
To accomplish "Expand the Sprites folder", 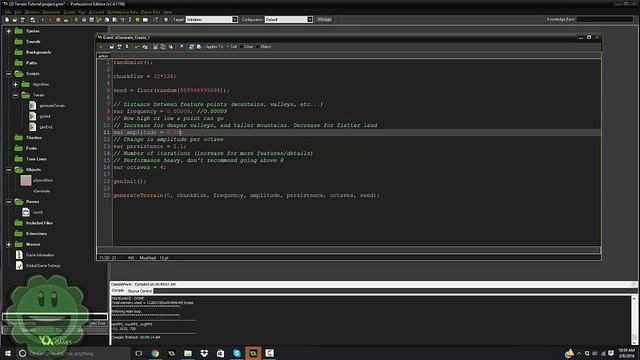I will pos(9,31).
